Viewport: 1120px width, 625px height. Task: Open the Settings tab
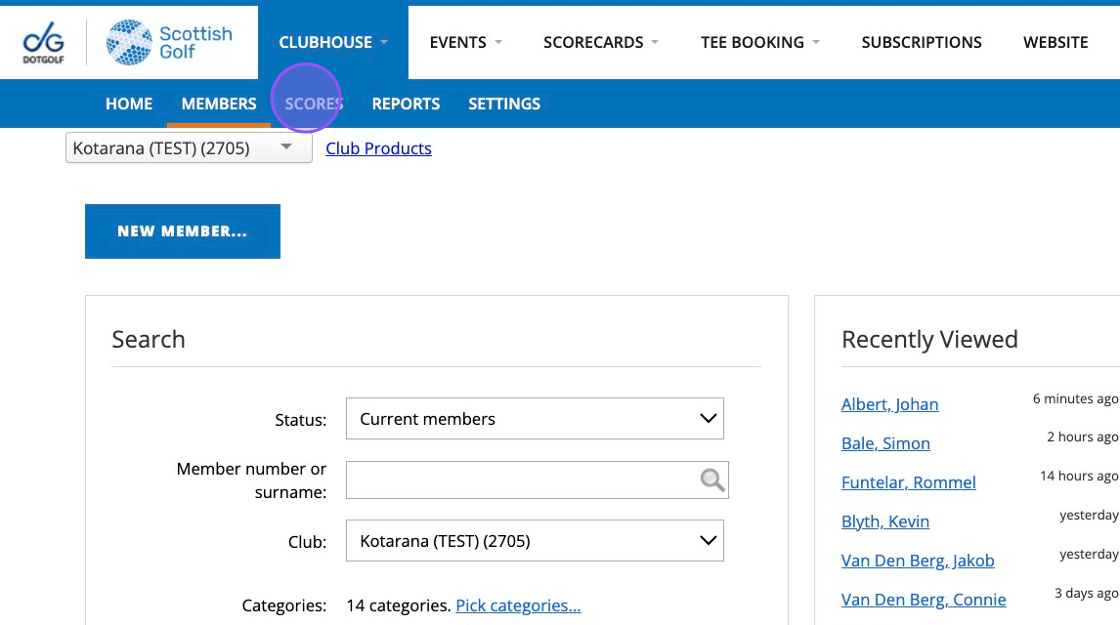(x=504, y=104)
